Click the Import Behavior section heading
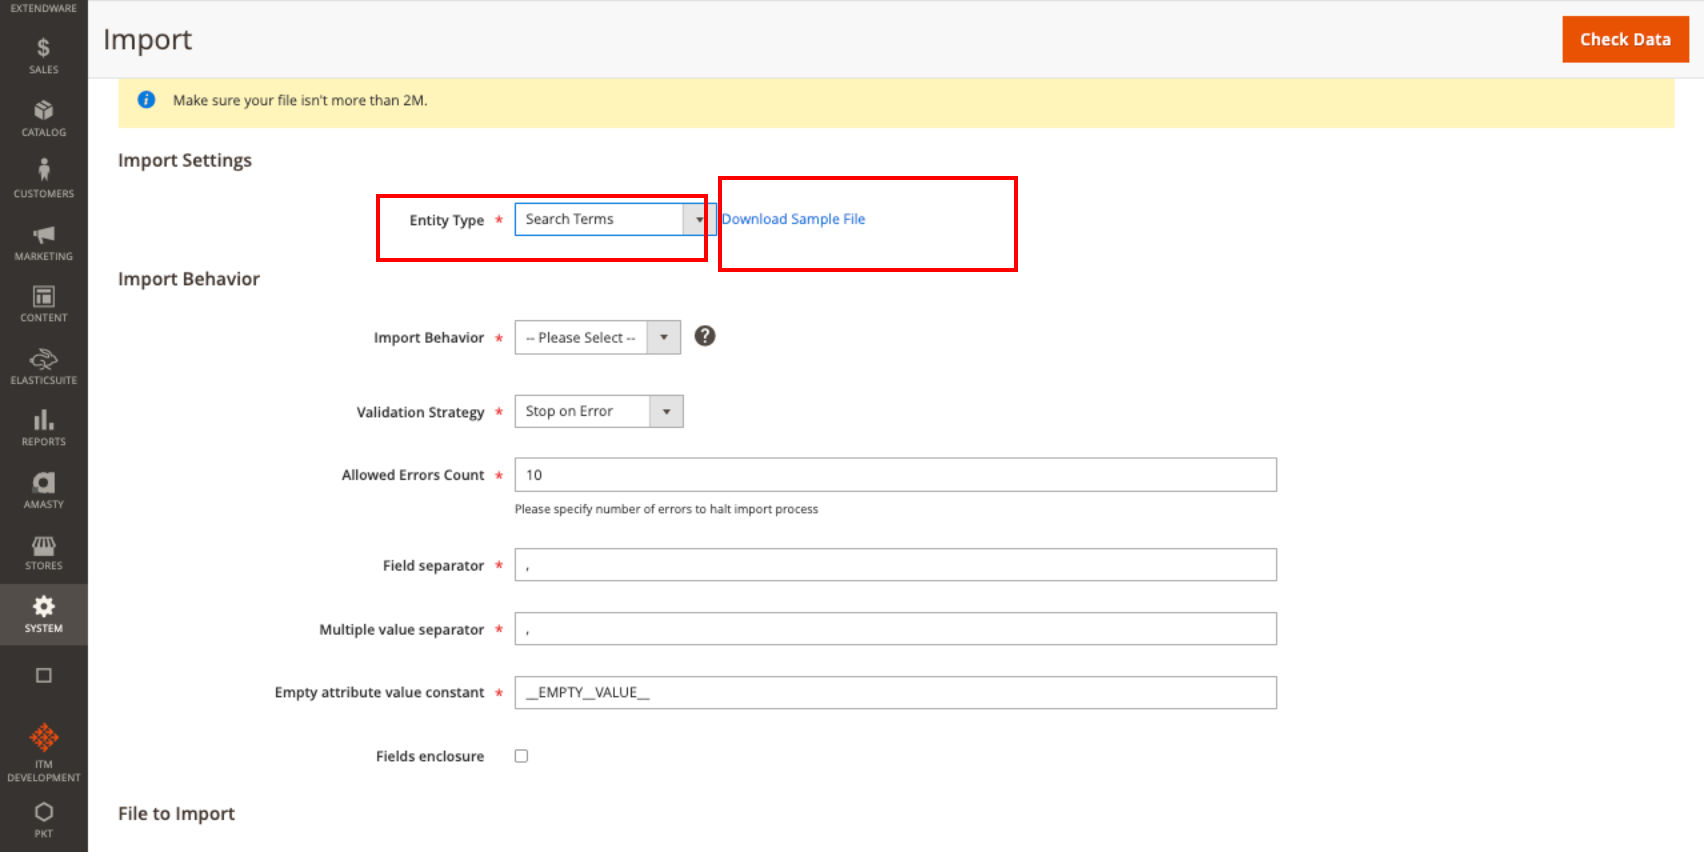The image size is (1704, 852). tap(189, 279)
